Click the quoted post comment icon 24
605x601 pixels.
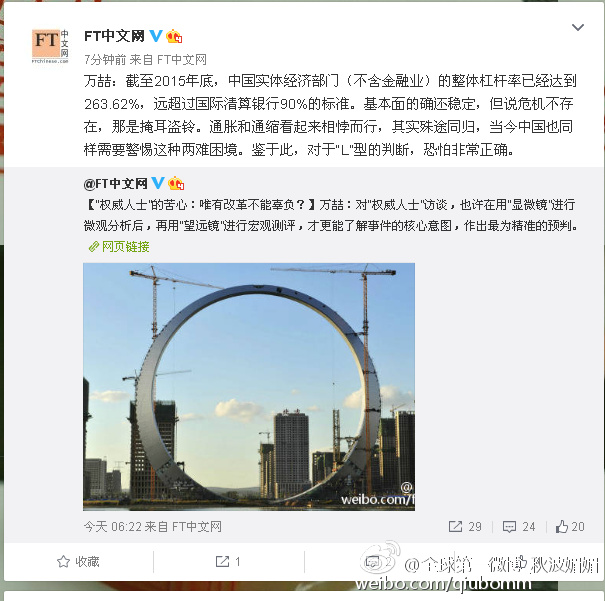coord(519,527)
